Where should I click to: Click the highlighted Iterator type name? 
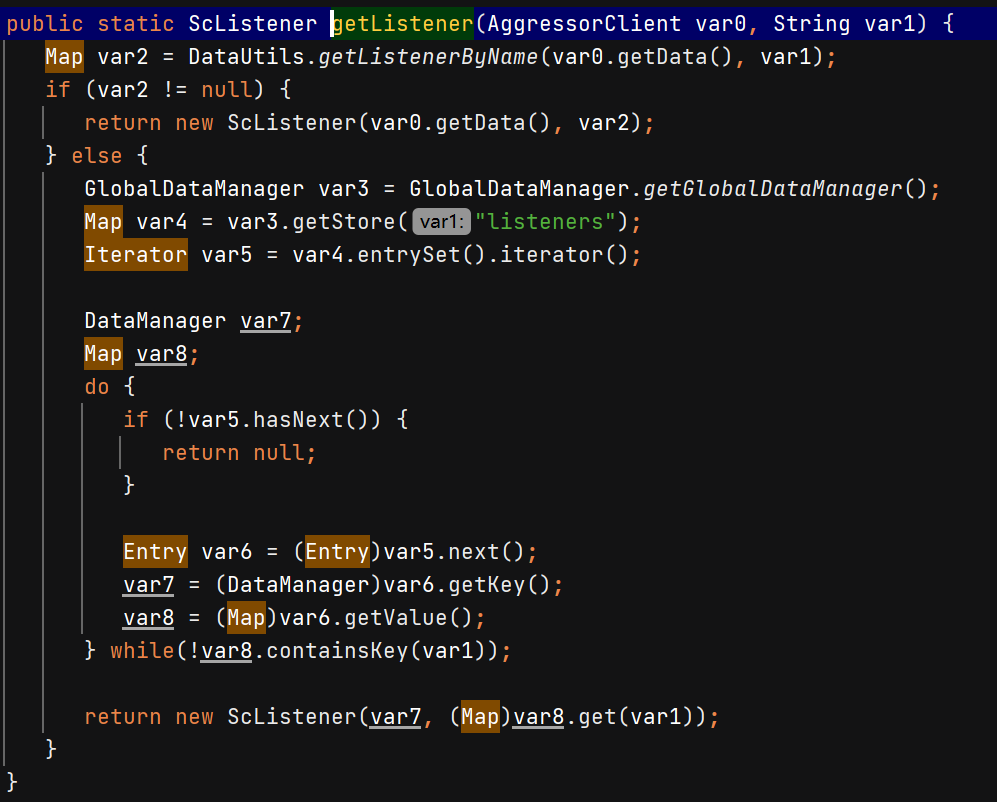(x=135, y=255)
